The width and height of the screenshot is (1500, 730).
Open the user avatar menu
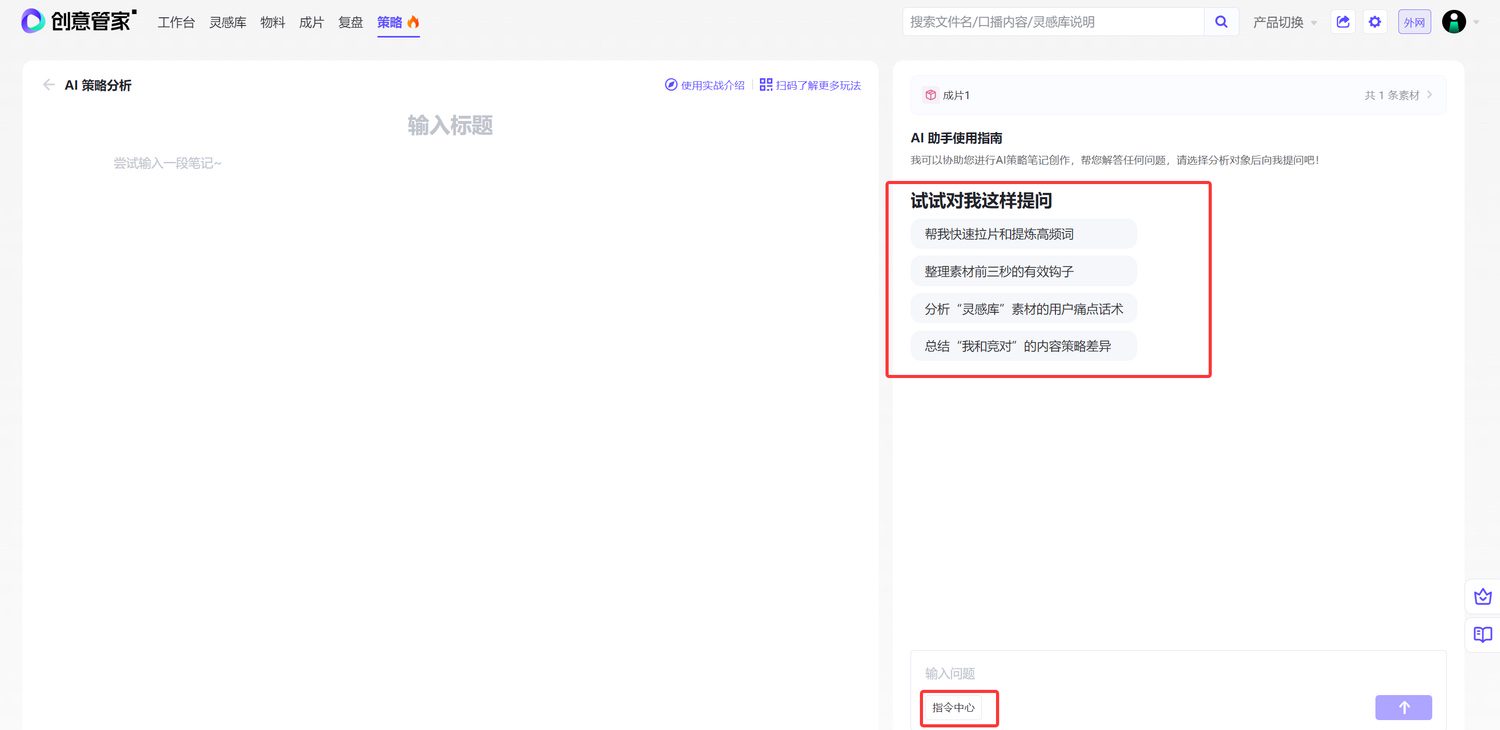click(x=1454, y=22)
